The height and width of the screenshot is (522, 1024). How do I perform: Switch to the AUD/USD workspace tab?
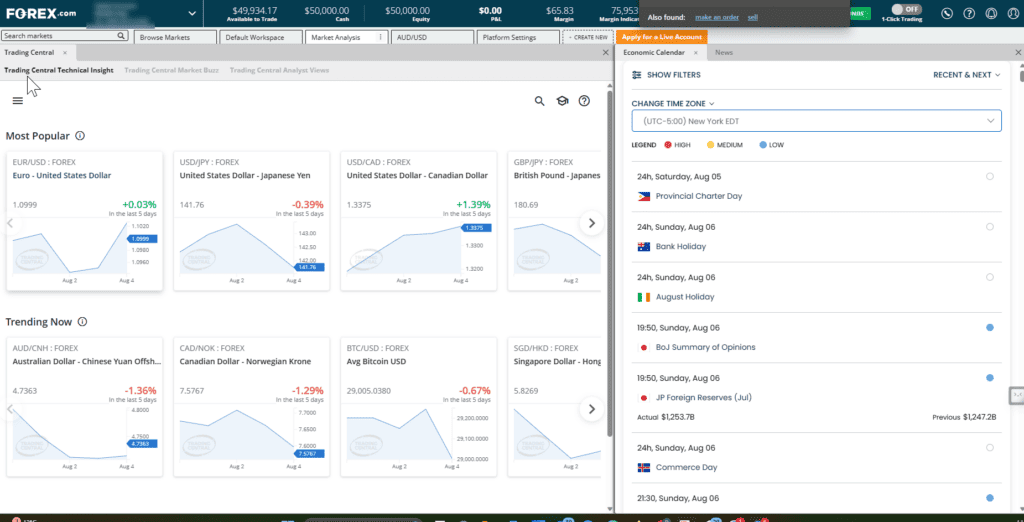pos(432,37)
